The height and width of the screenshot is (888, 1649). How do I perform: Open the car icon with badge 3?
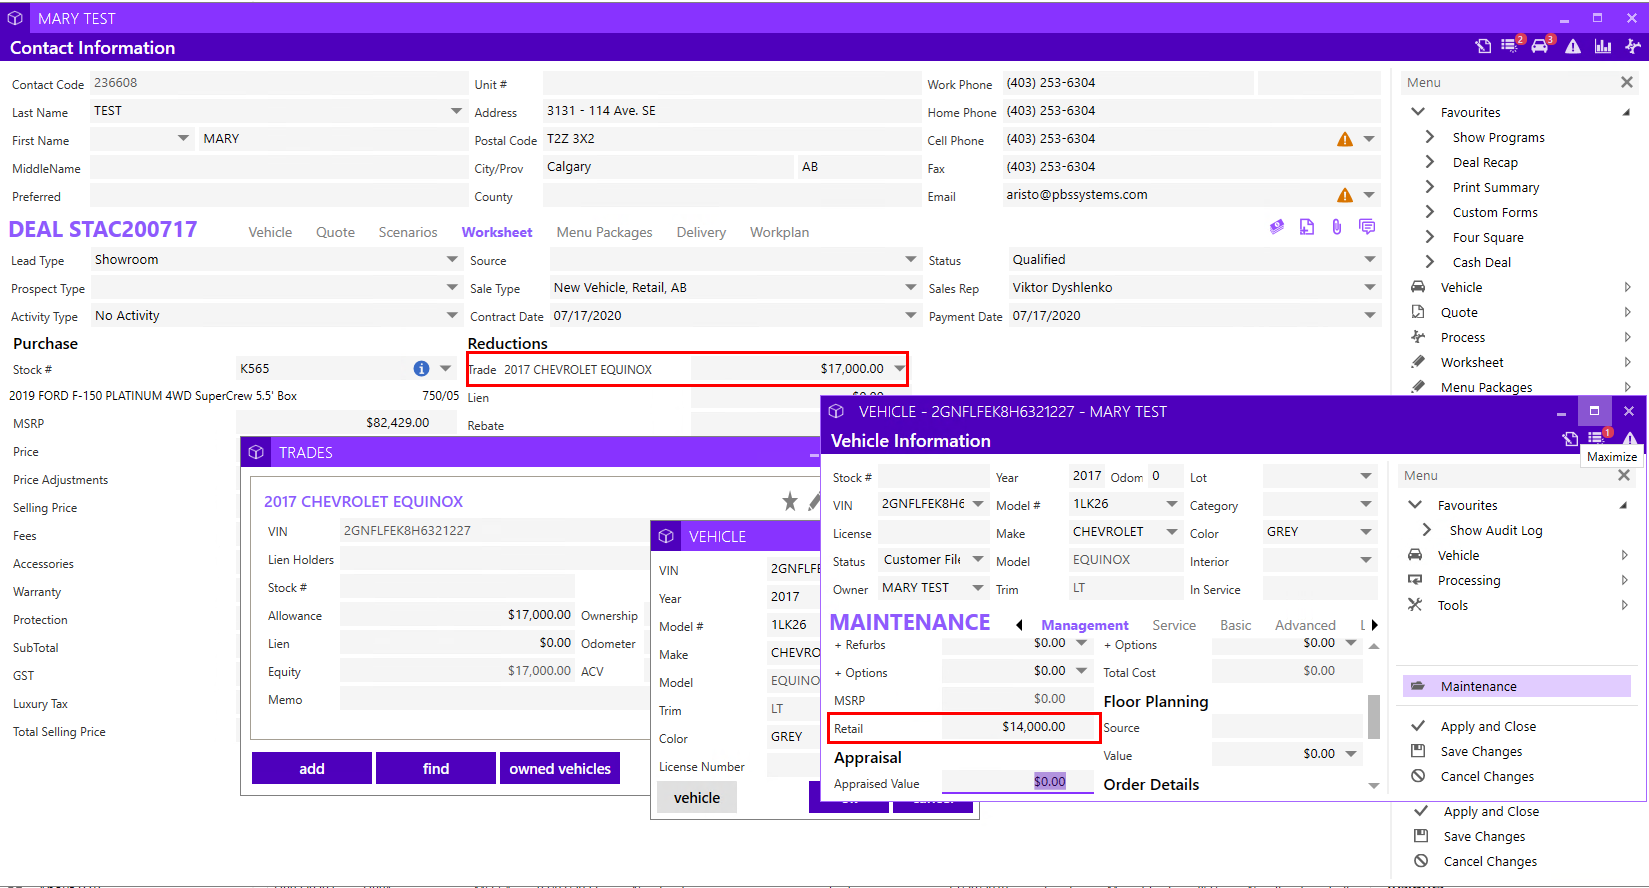pyautogui.click(x=1540, y=46)
